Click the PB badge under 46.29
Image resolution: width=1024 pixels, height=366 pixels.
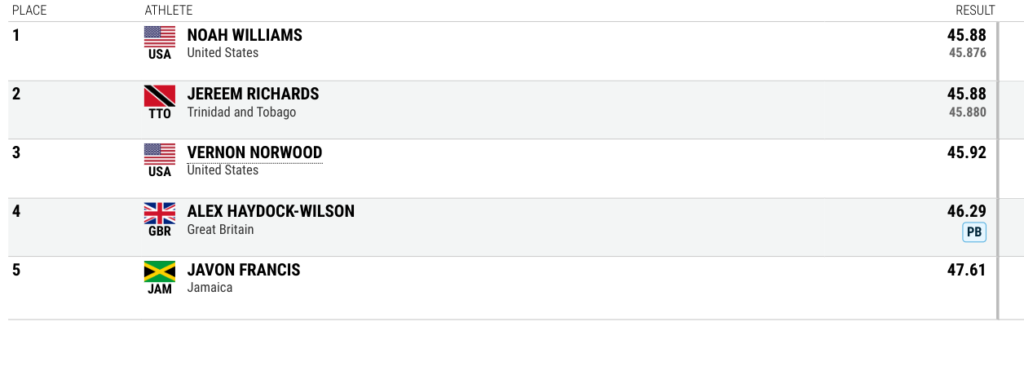974,232
